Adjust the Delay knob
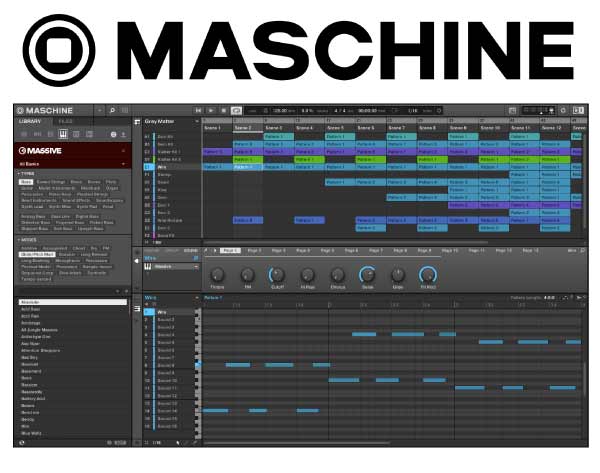This screenshot has width=600, height=473. 367,275
